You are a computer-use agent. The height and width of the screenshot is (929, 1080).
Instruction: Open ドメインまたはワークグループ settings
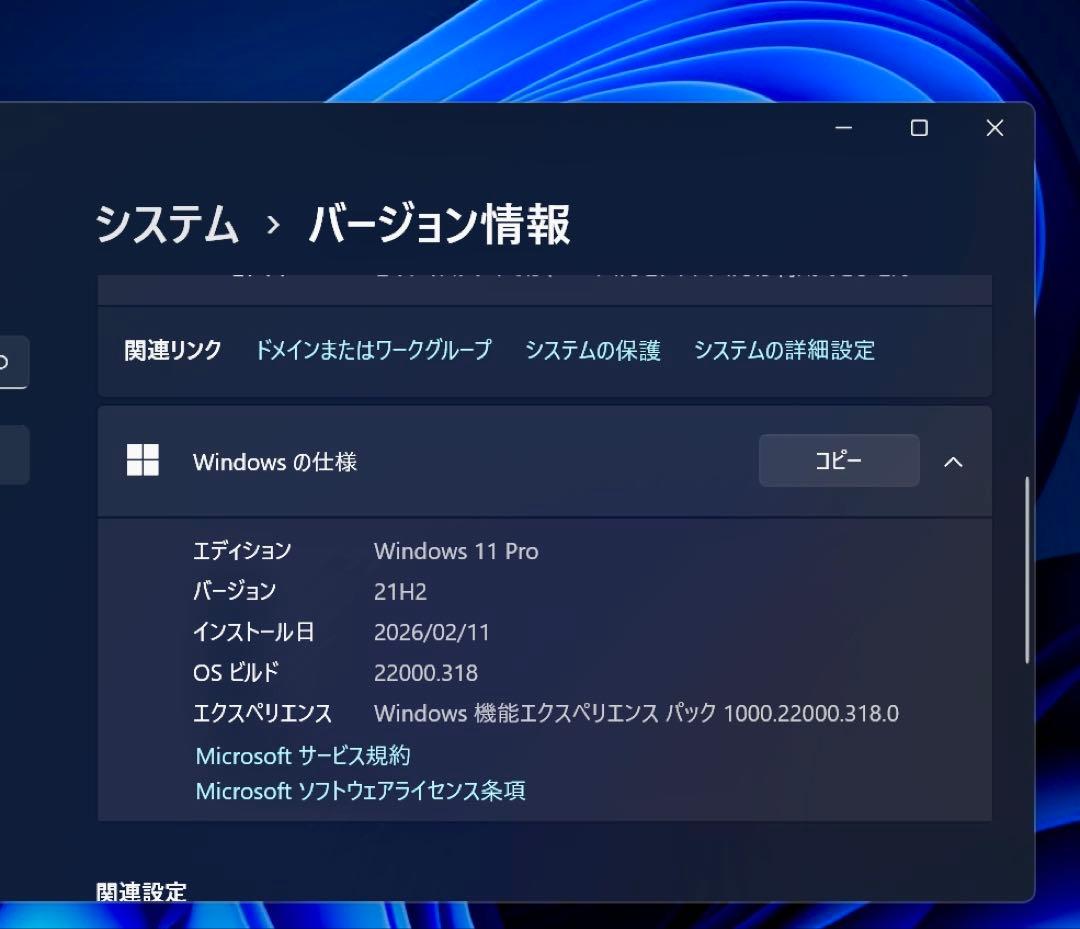coord(374,351)
